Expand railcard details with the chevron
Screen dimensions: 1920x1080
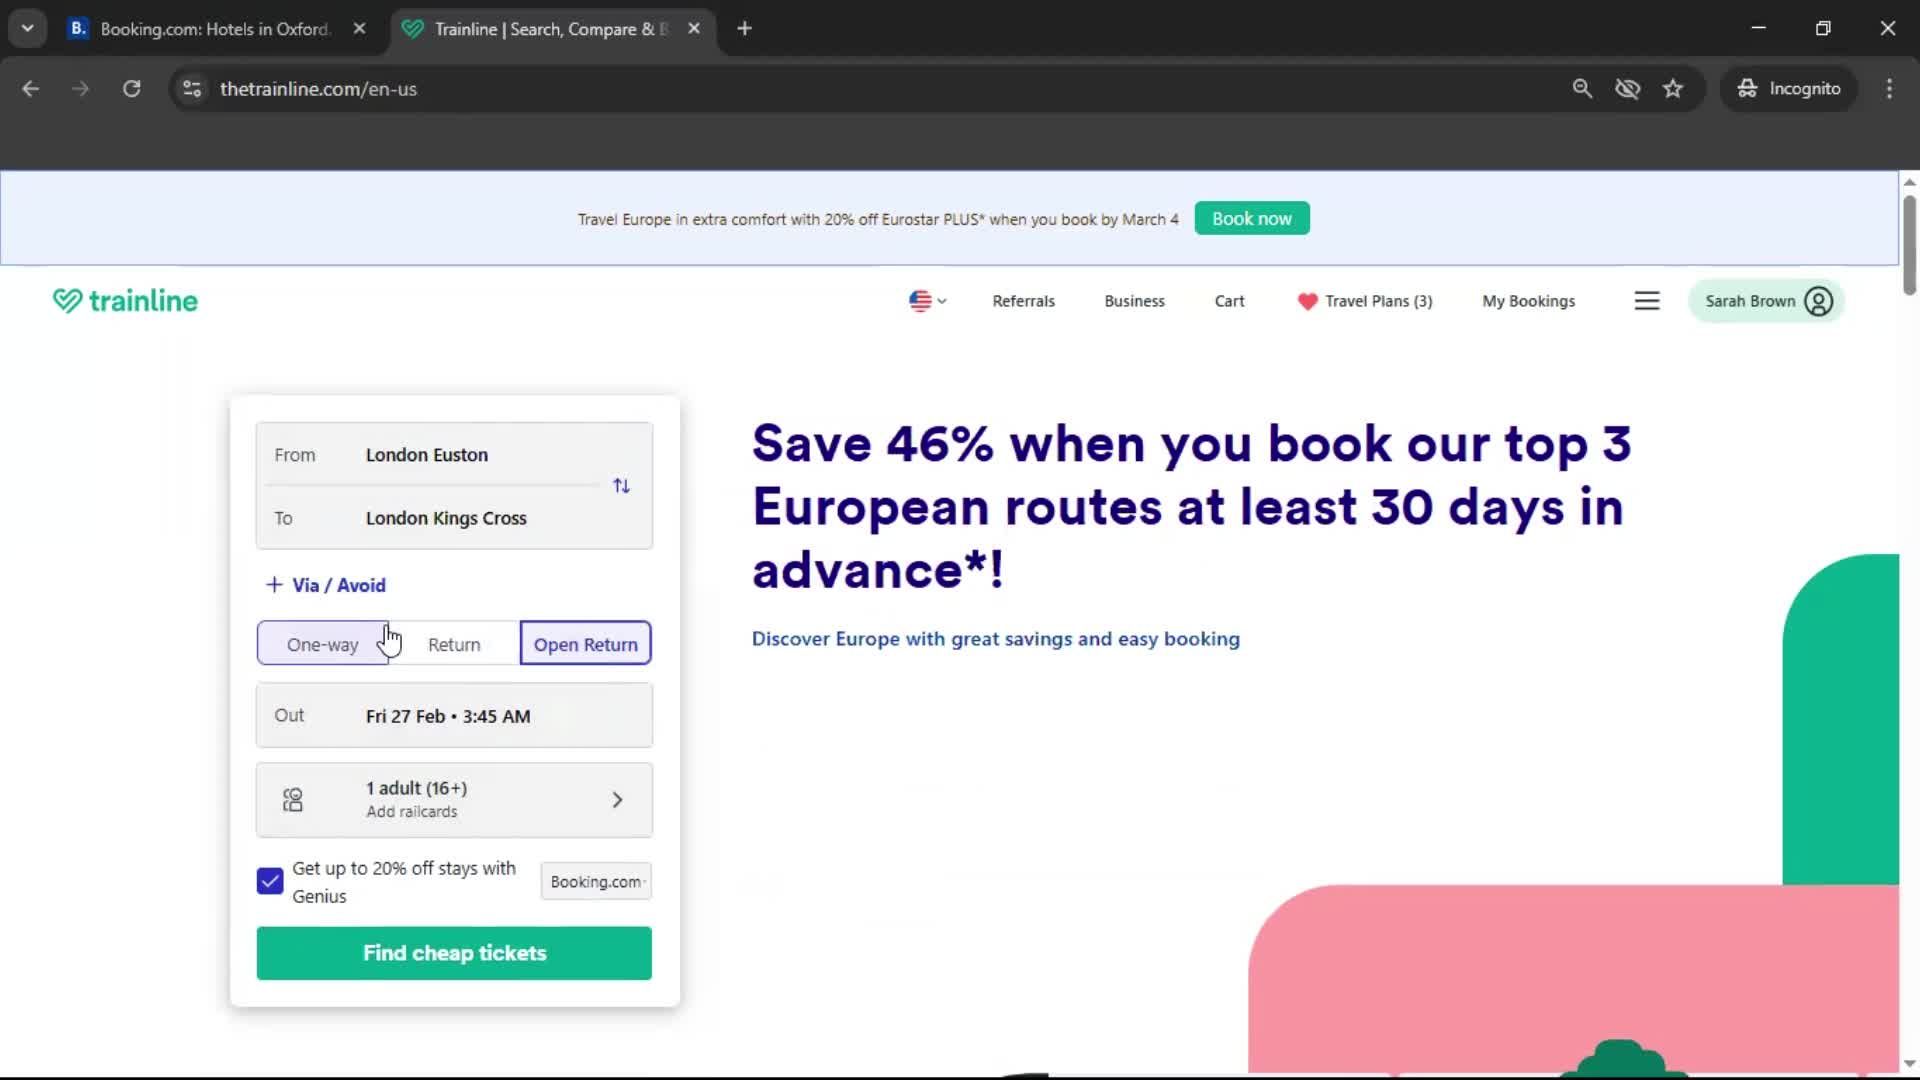[x=617, y=799]
